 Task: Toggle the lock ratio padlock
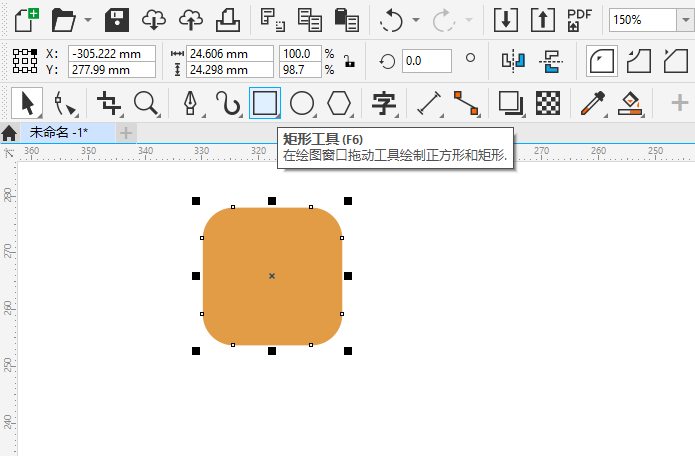tap(348, 61)
